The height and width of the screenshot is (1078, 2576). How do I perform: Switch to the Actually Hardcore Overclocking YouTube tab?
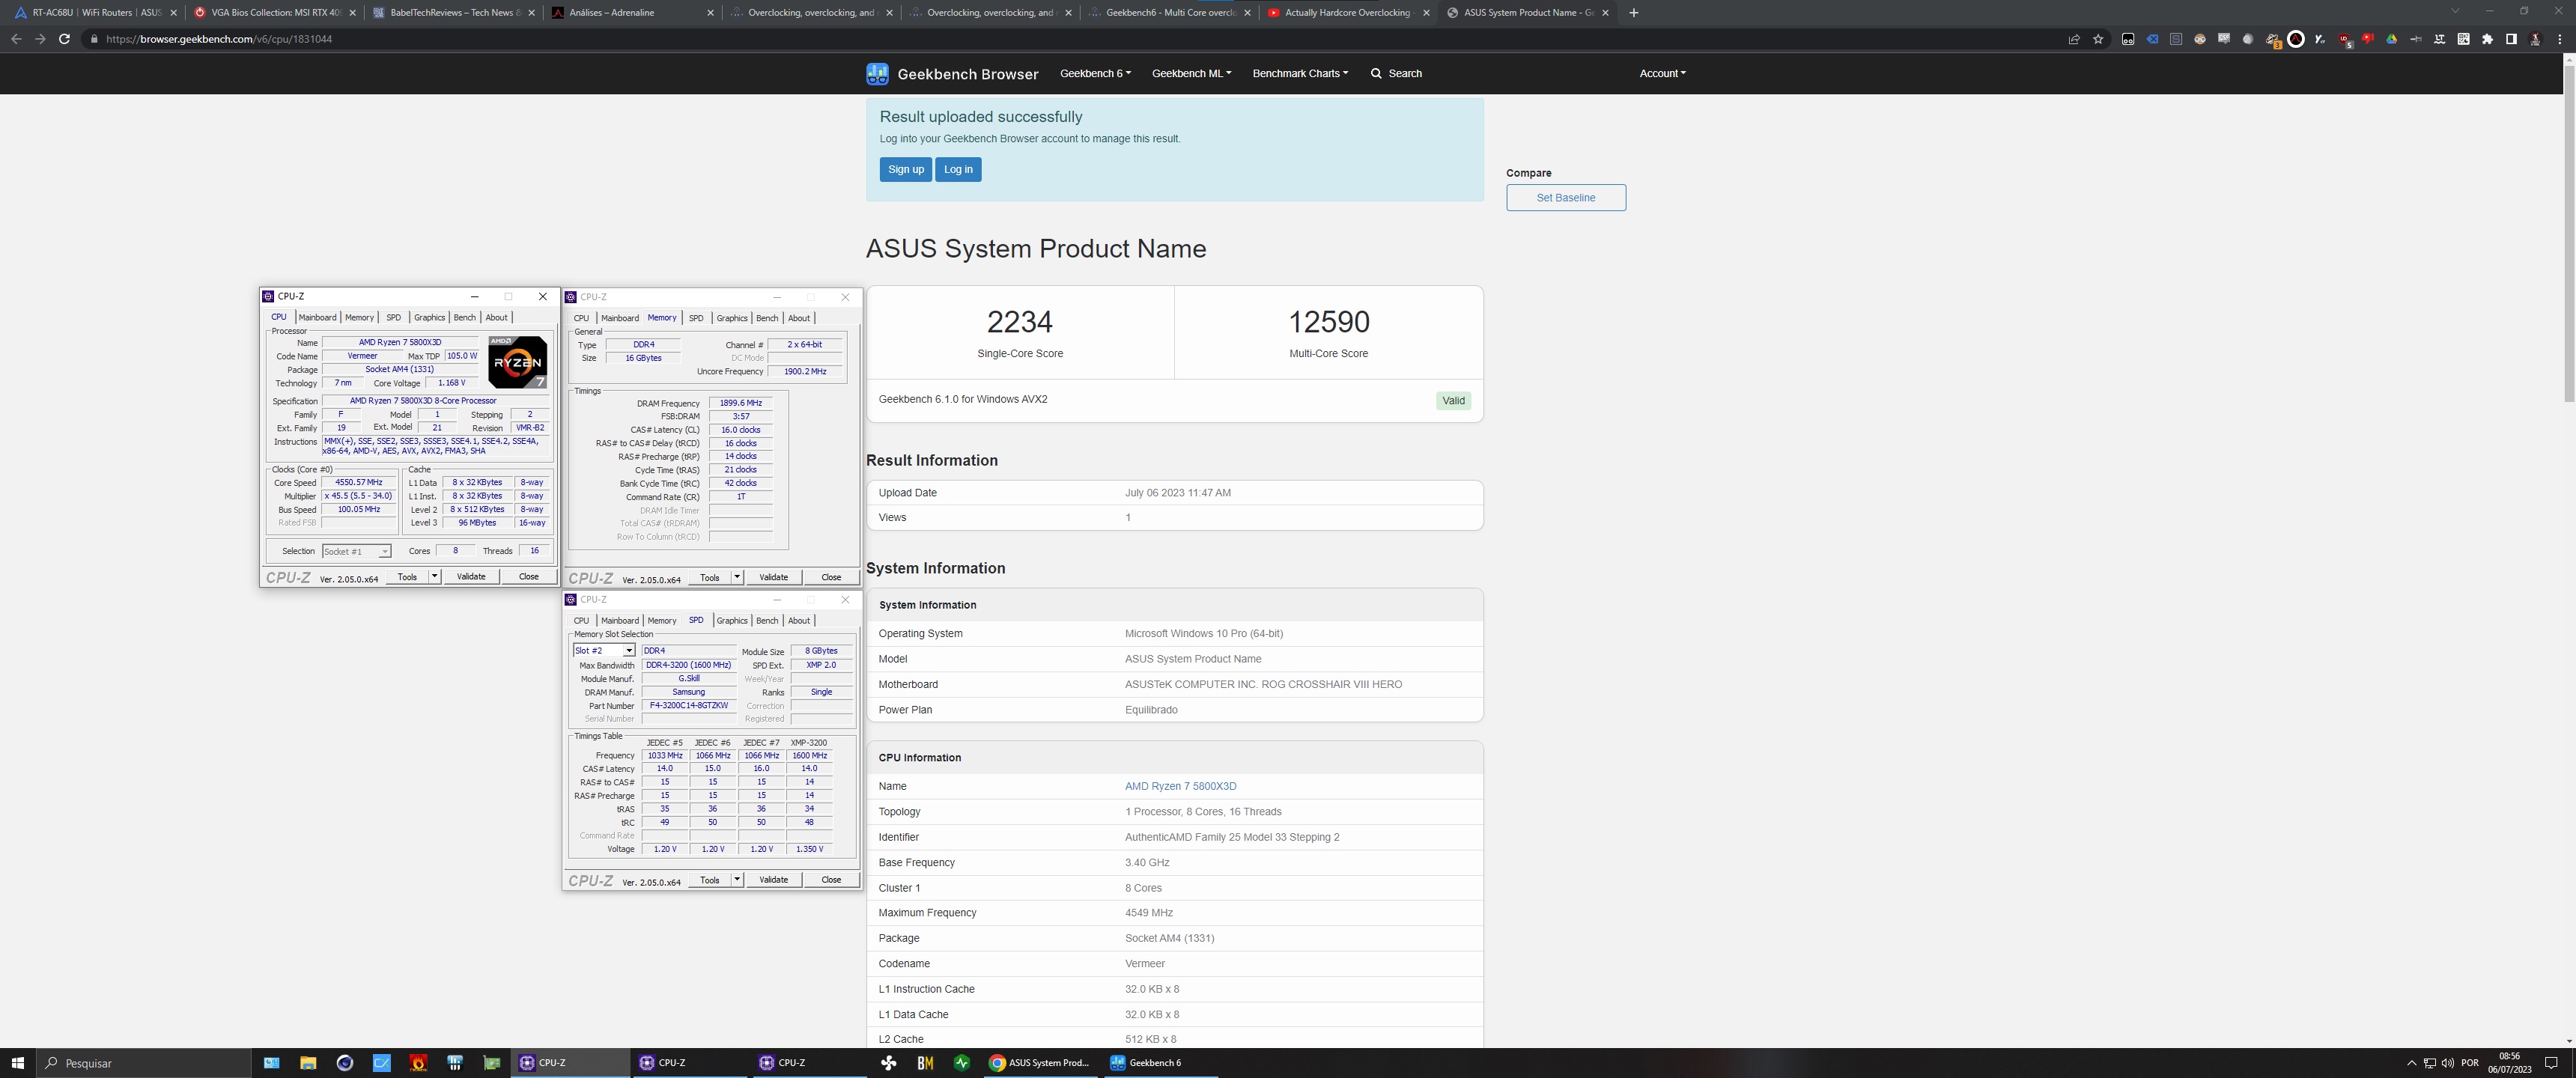(x=1347, y=13)
